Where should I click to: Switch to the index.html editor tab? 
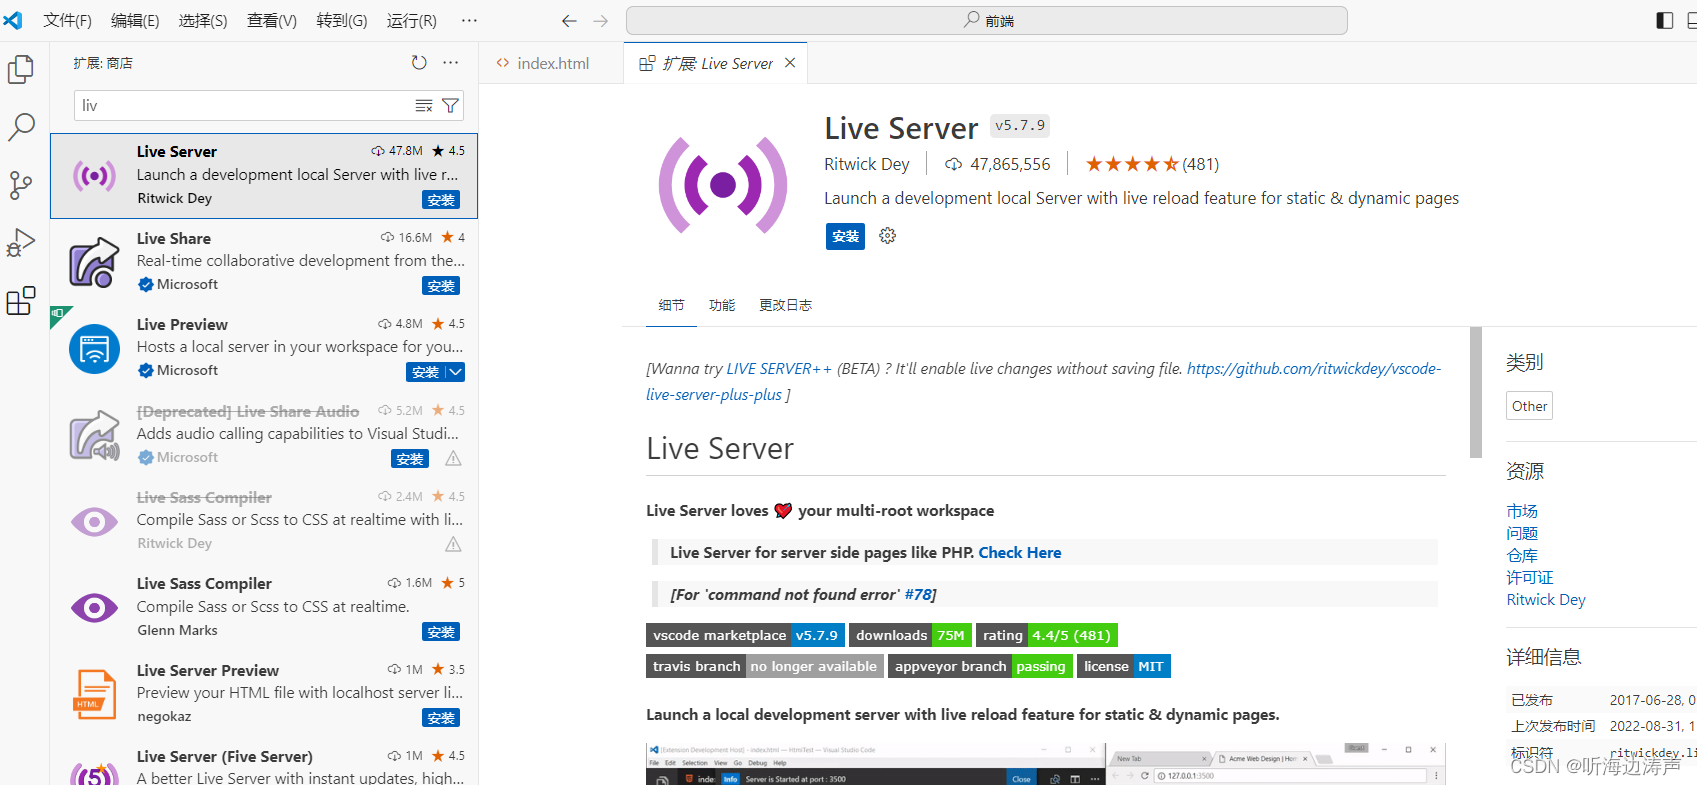[552, 63]
